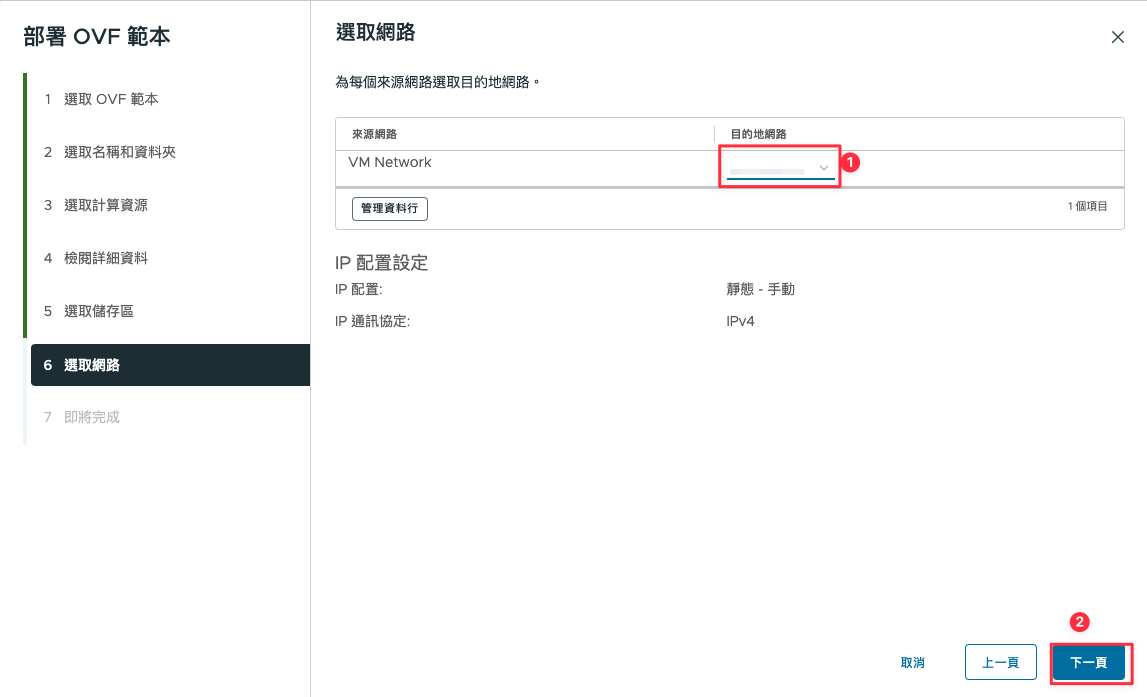Click the 選取網路 page title
This screenshot has height=697, width=1147.
(375, 32)
